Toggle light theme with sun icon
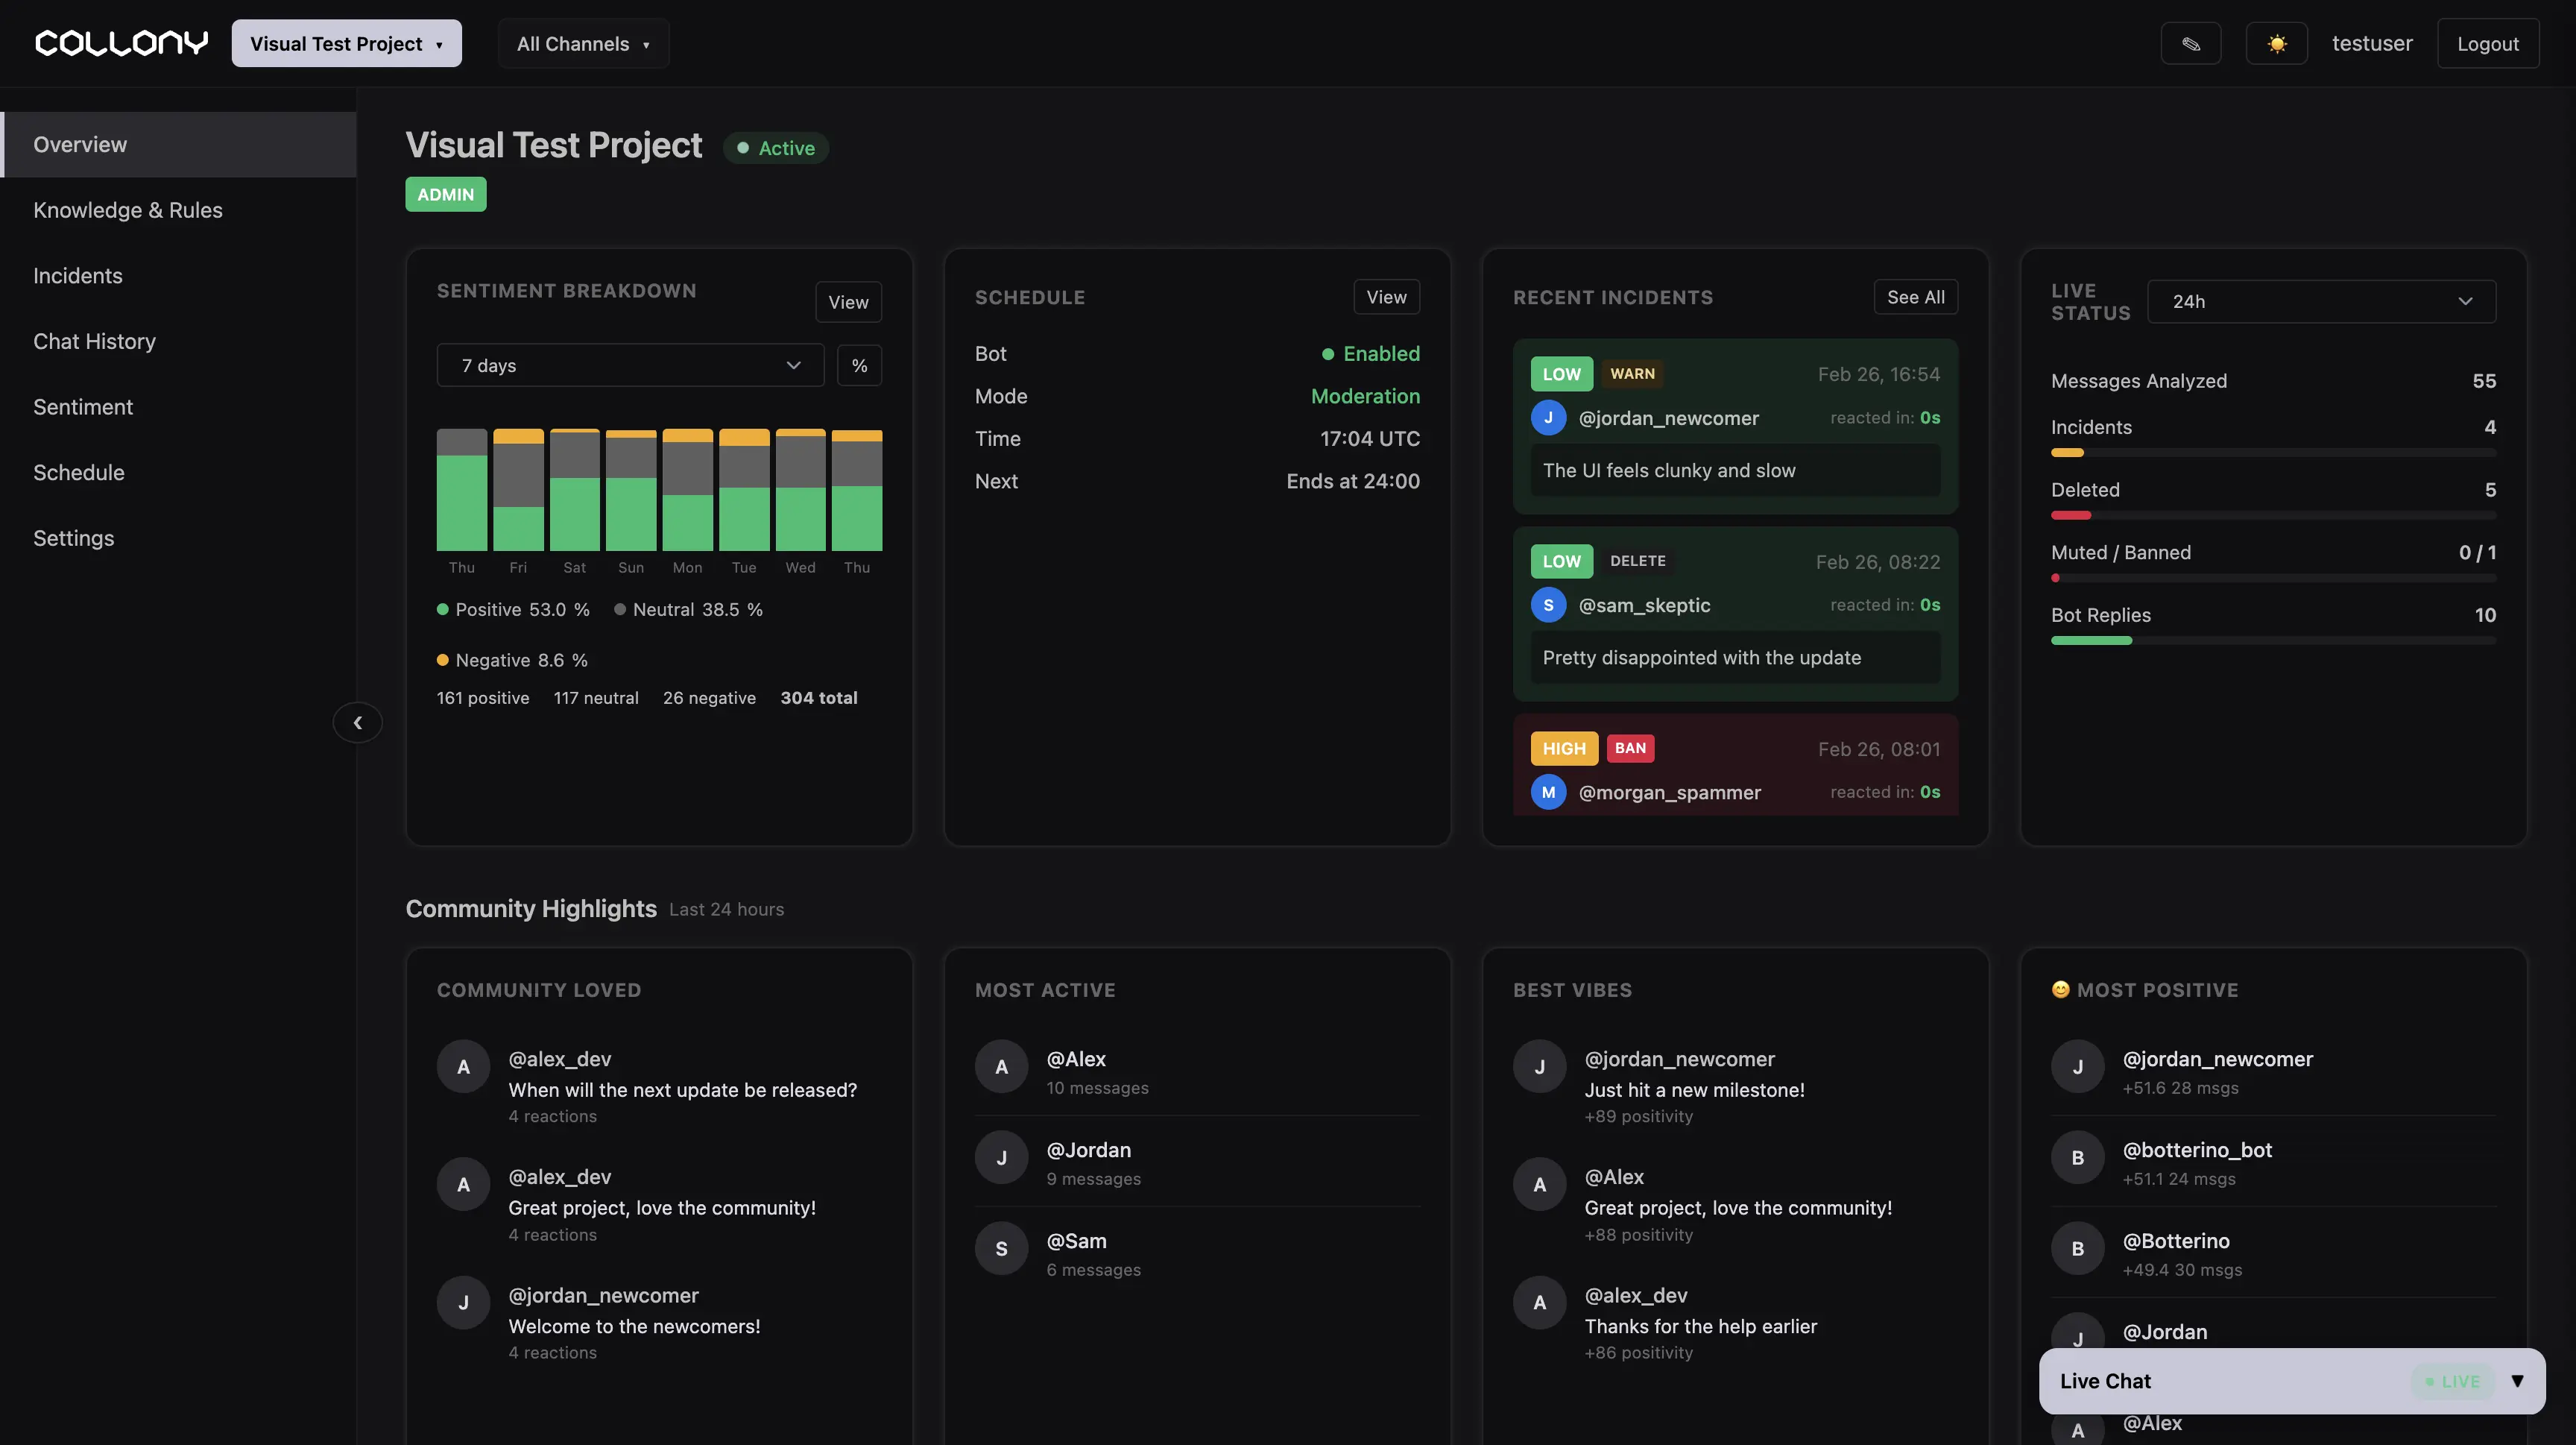This screenshot has width=2576, height=1445. [x=2276, y=44]
